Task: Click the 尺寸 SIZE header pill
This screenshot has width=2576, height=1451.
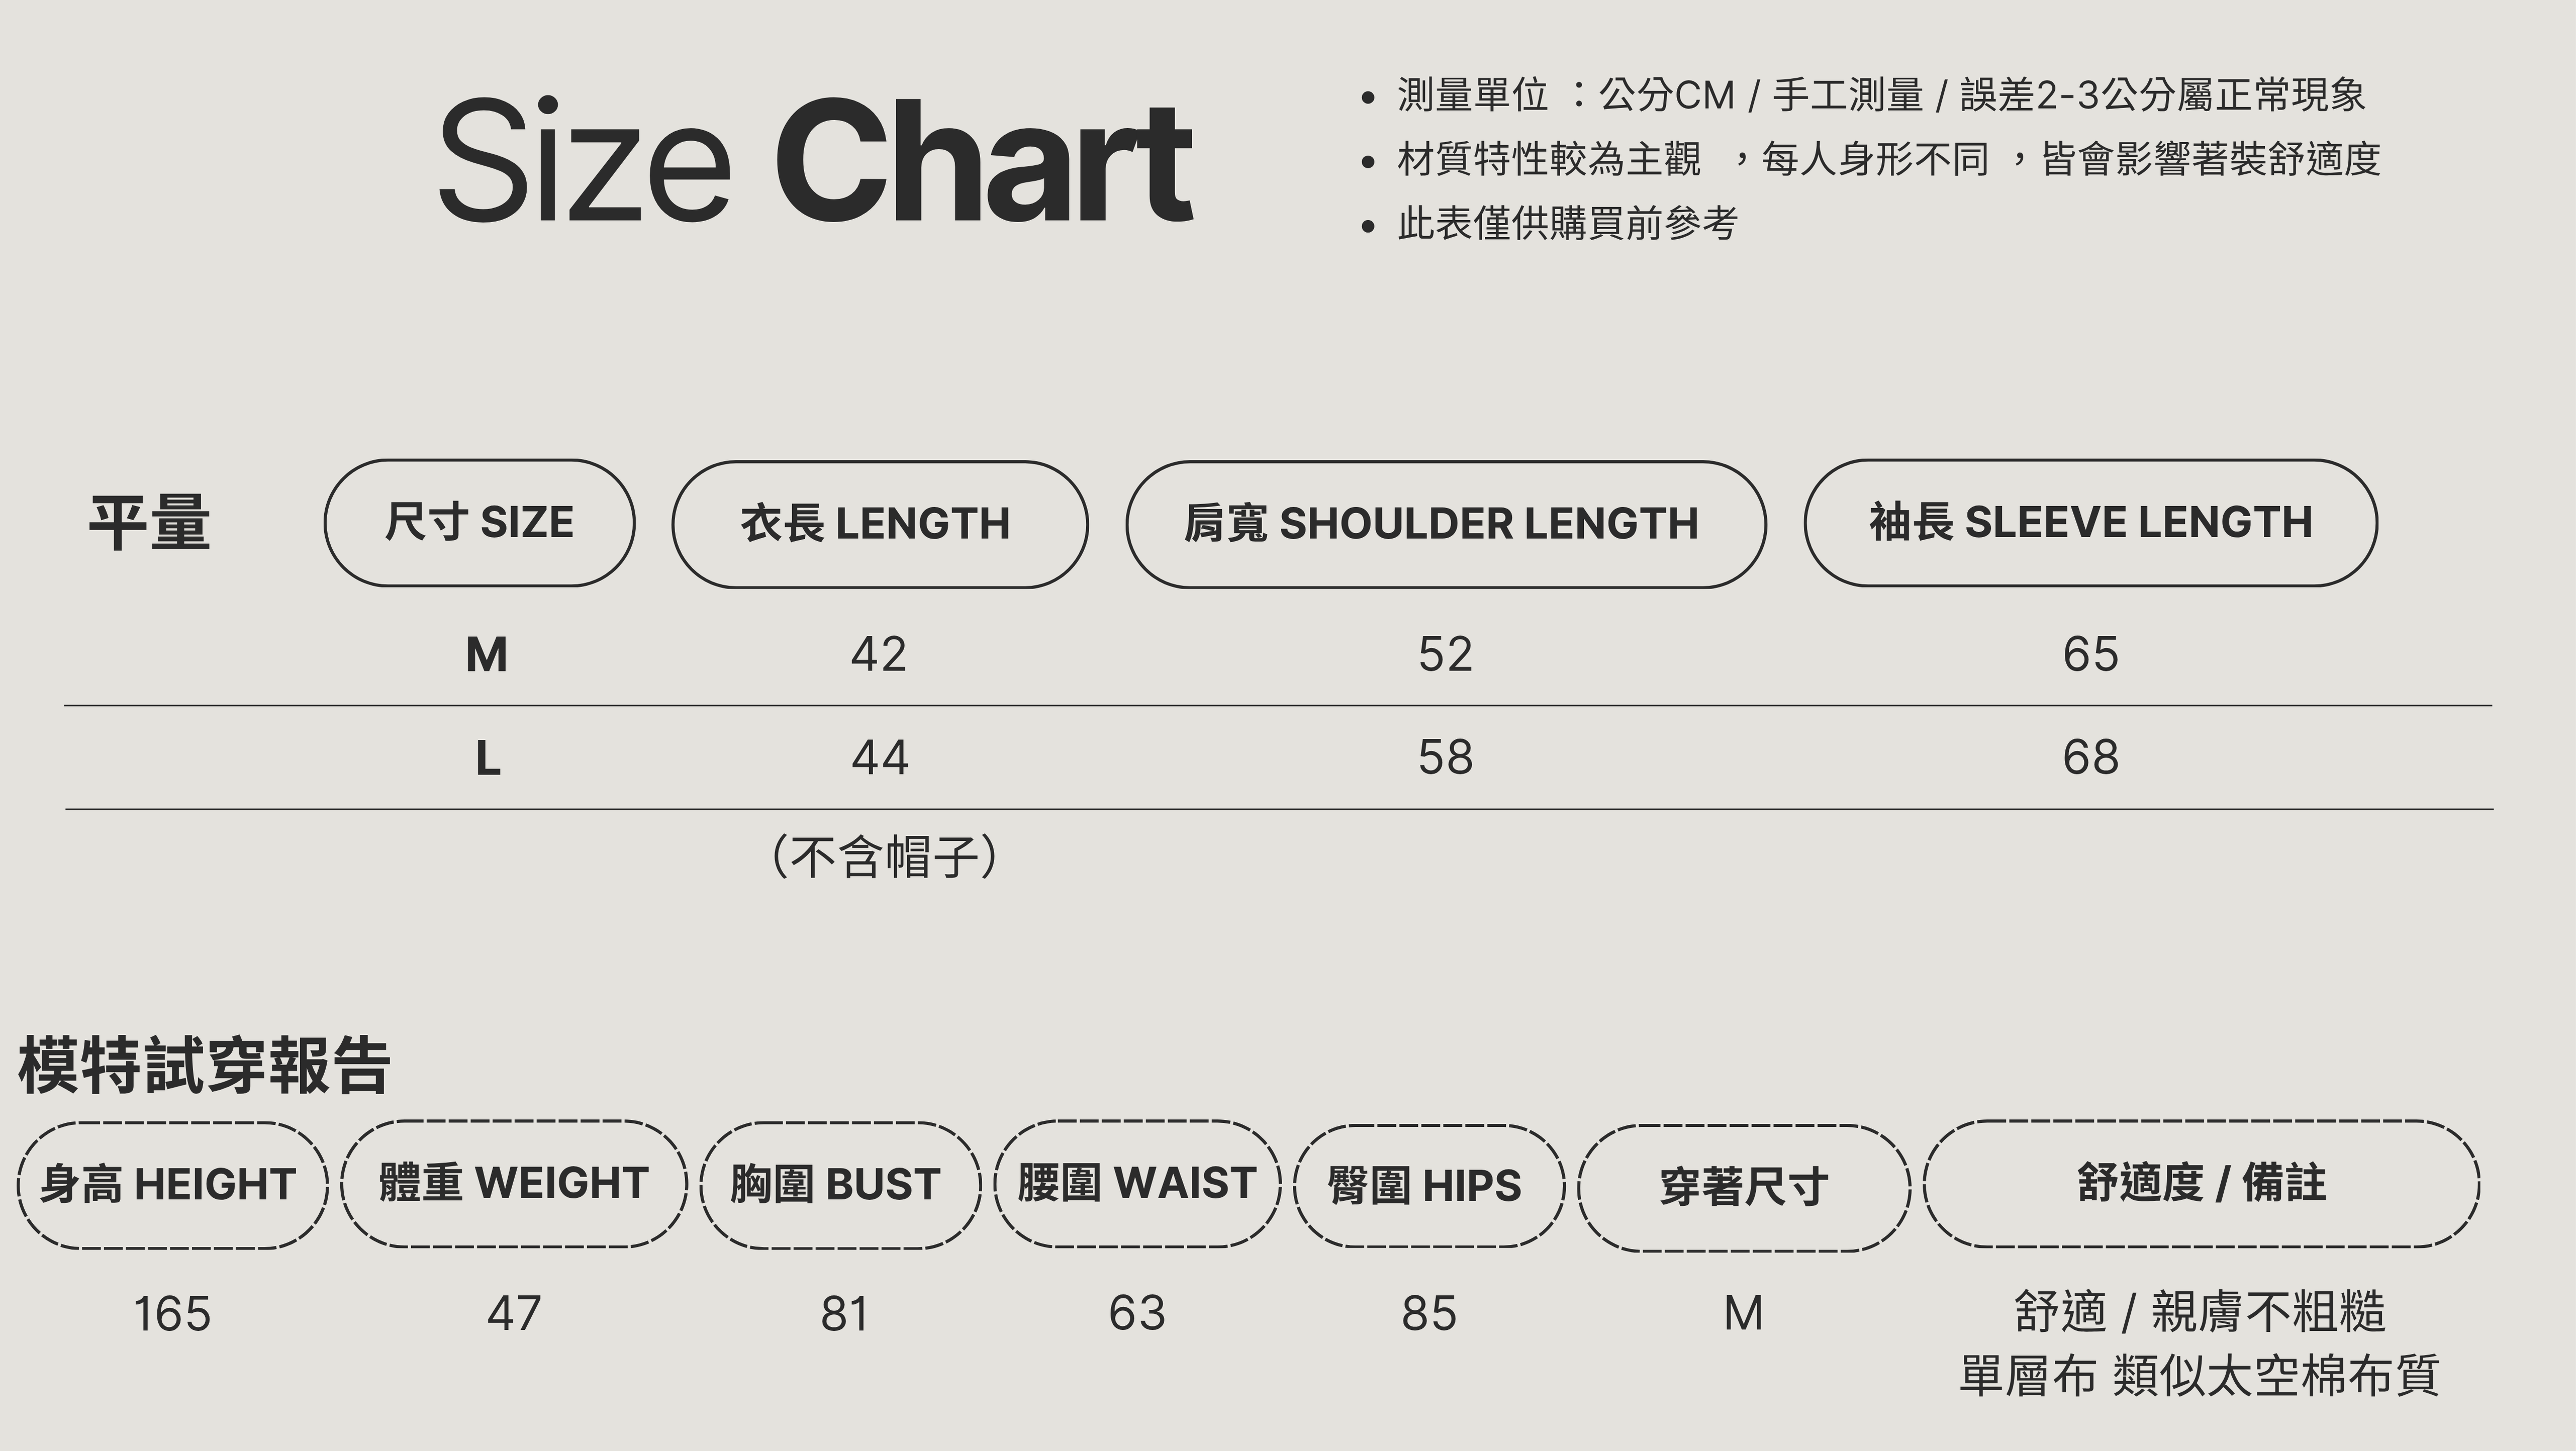Action: pos(479,523)
